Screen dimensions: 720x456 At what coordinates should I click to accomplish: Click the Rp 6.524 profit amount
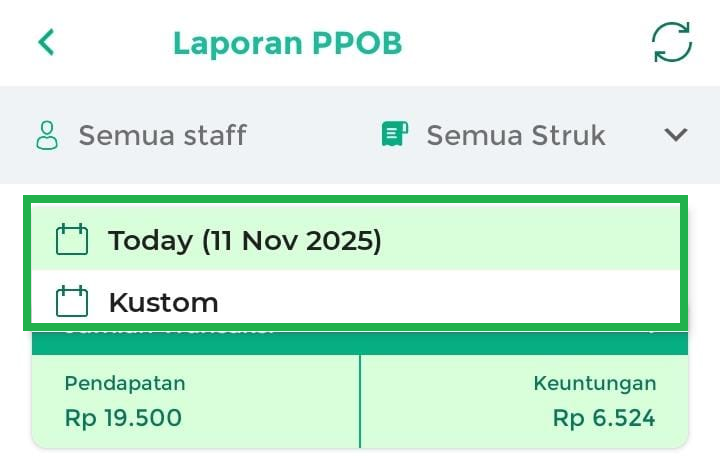[x=604, y=417]
